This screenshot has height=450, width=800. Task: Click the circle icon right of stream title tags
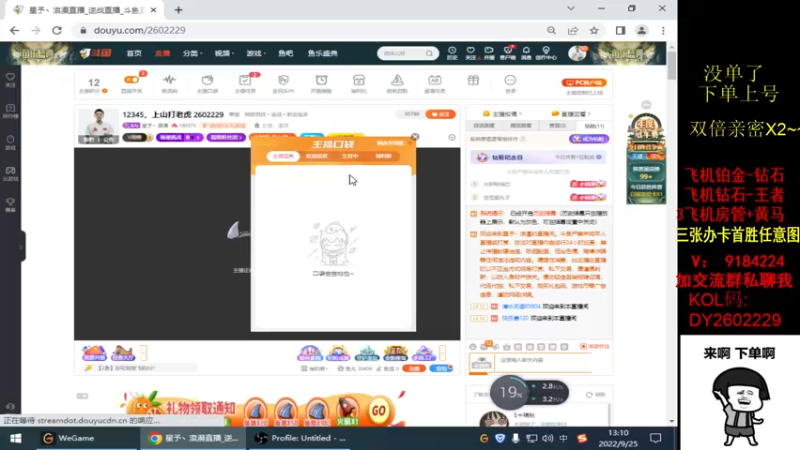pos(452,137)
